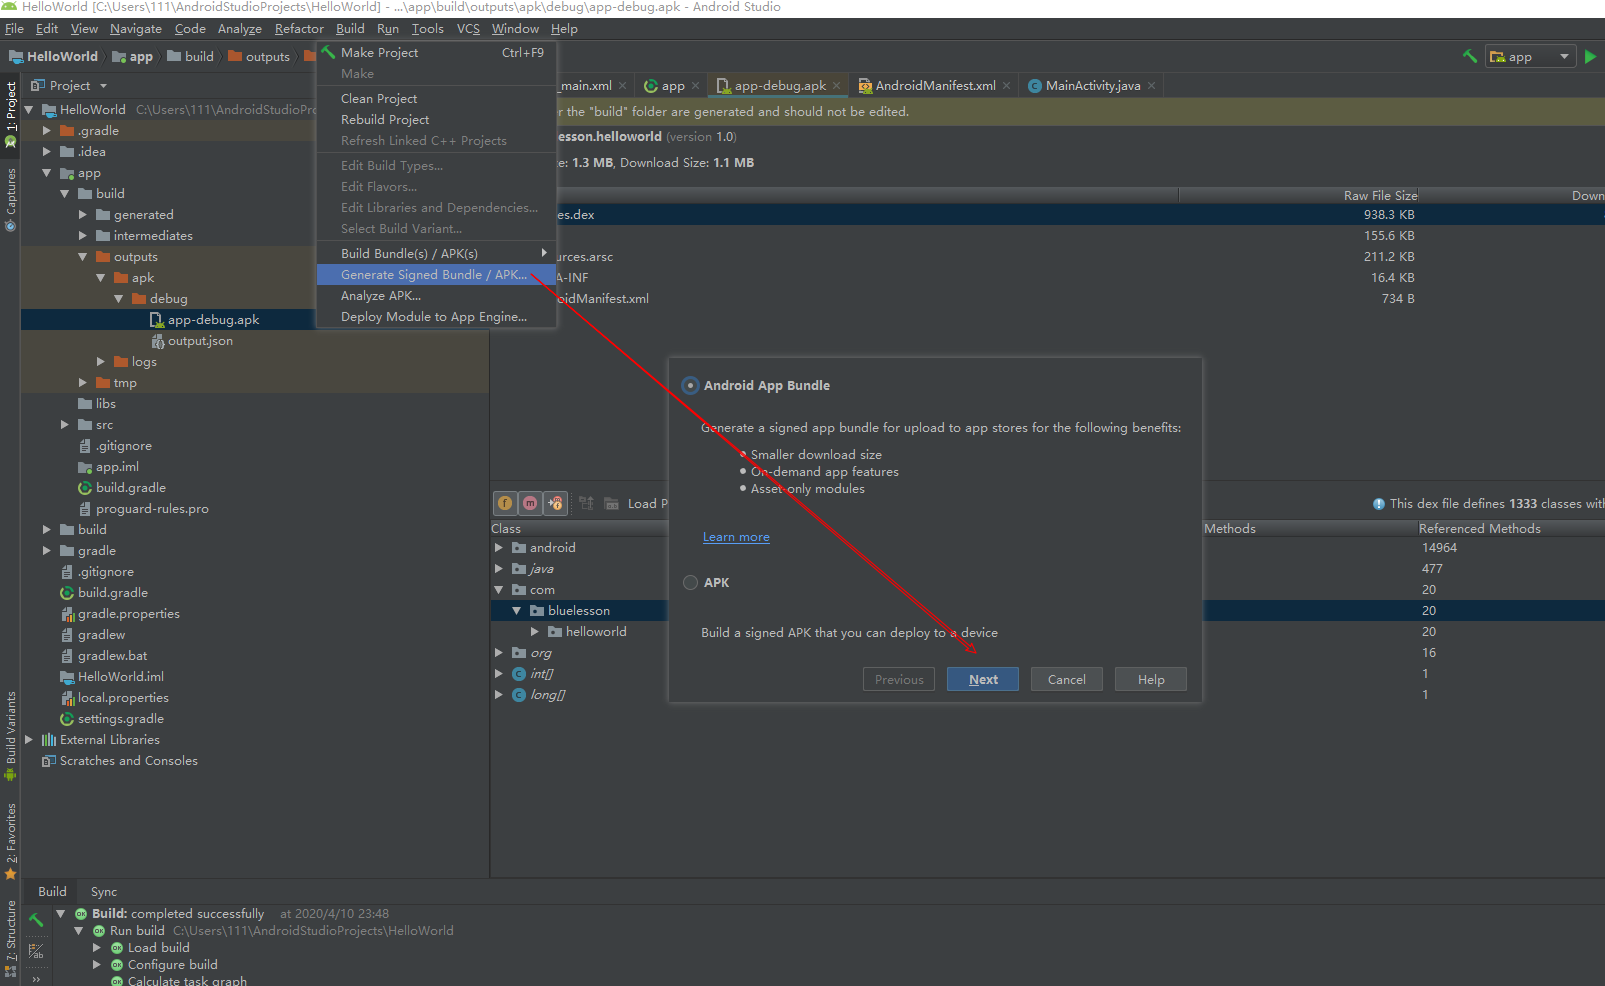Image resolution: width=1605 pixels, height=986 pixels.
Task: Click the settings.gradle file icon
Action: pos(67,719)
